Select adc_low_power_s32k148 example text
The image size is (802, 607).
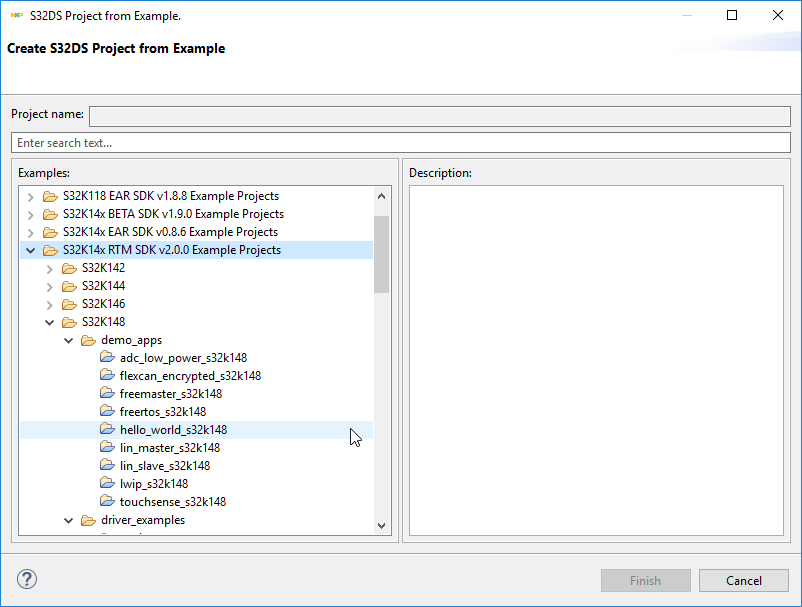184,358
